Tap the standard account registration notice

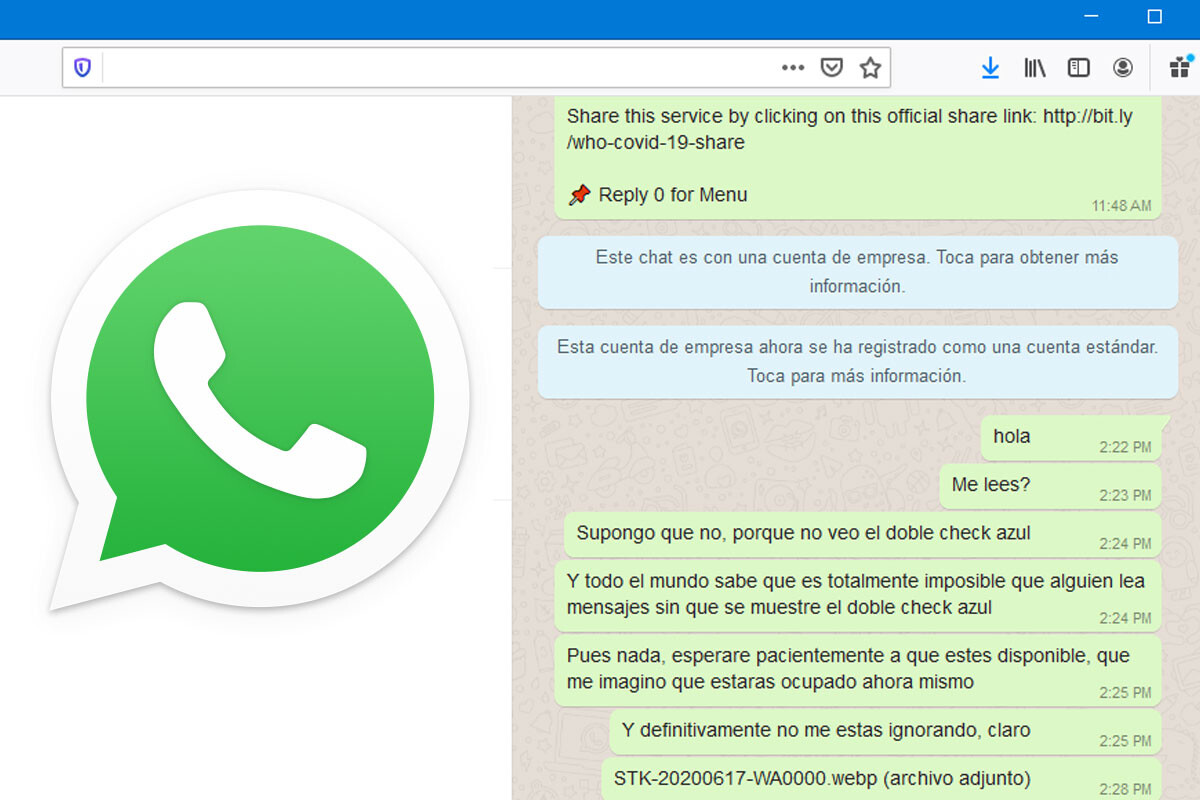tap(857, 362)
